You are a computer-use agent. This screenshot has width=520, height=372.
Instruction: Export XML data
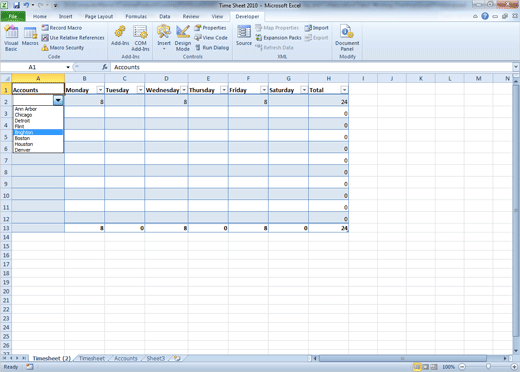pyautogui.click(x=317, y=38)
